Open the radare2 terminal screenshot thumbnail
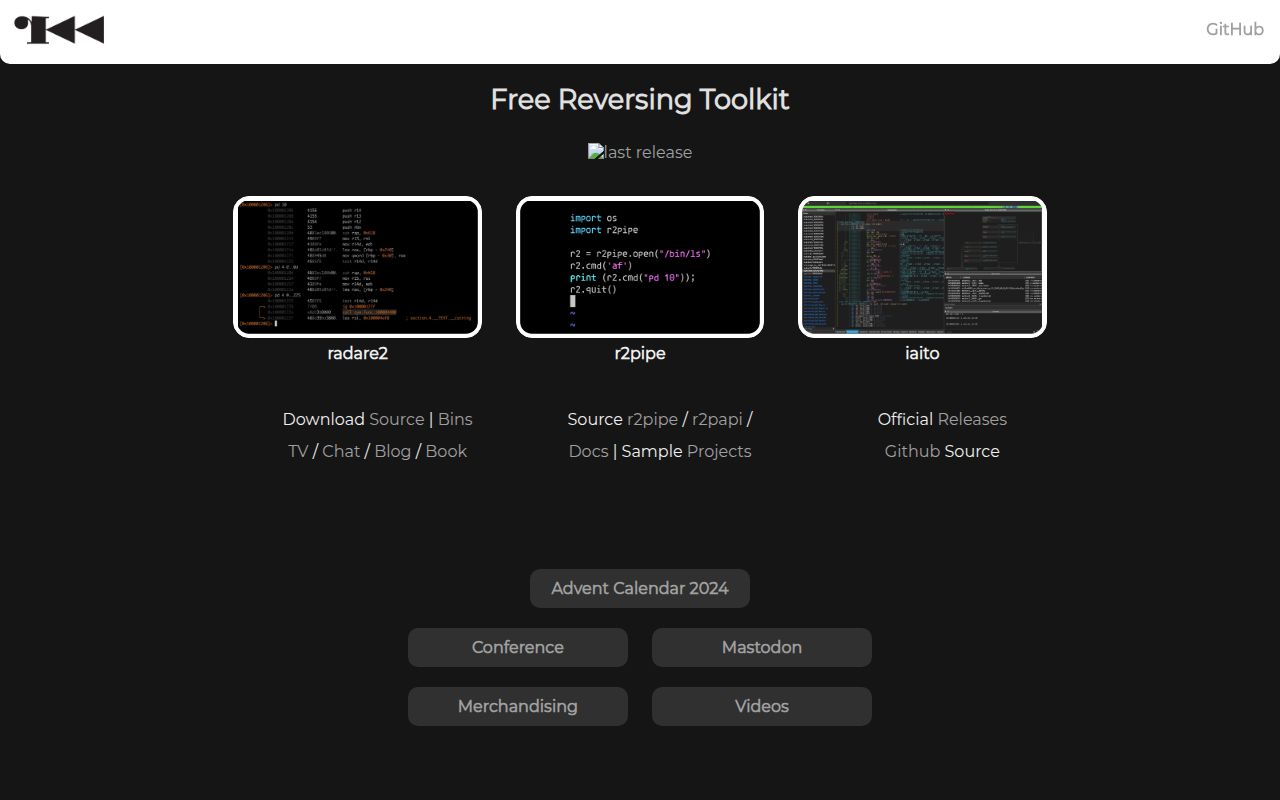Viewport: 1280px width, 800px height. (x=357, y=267)
